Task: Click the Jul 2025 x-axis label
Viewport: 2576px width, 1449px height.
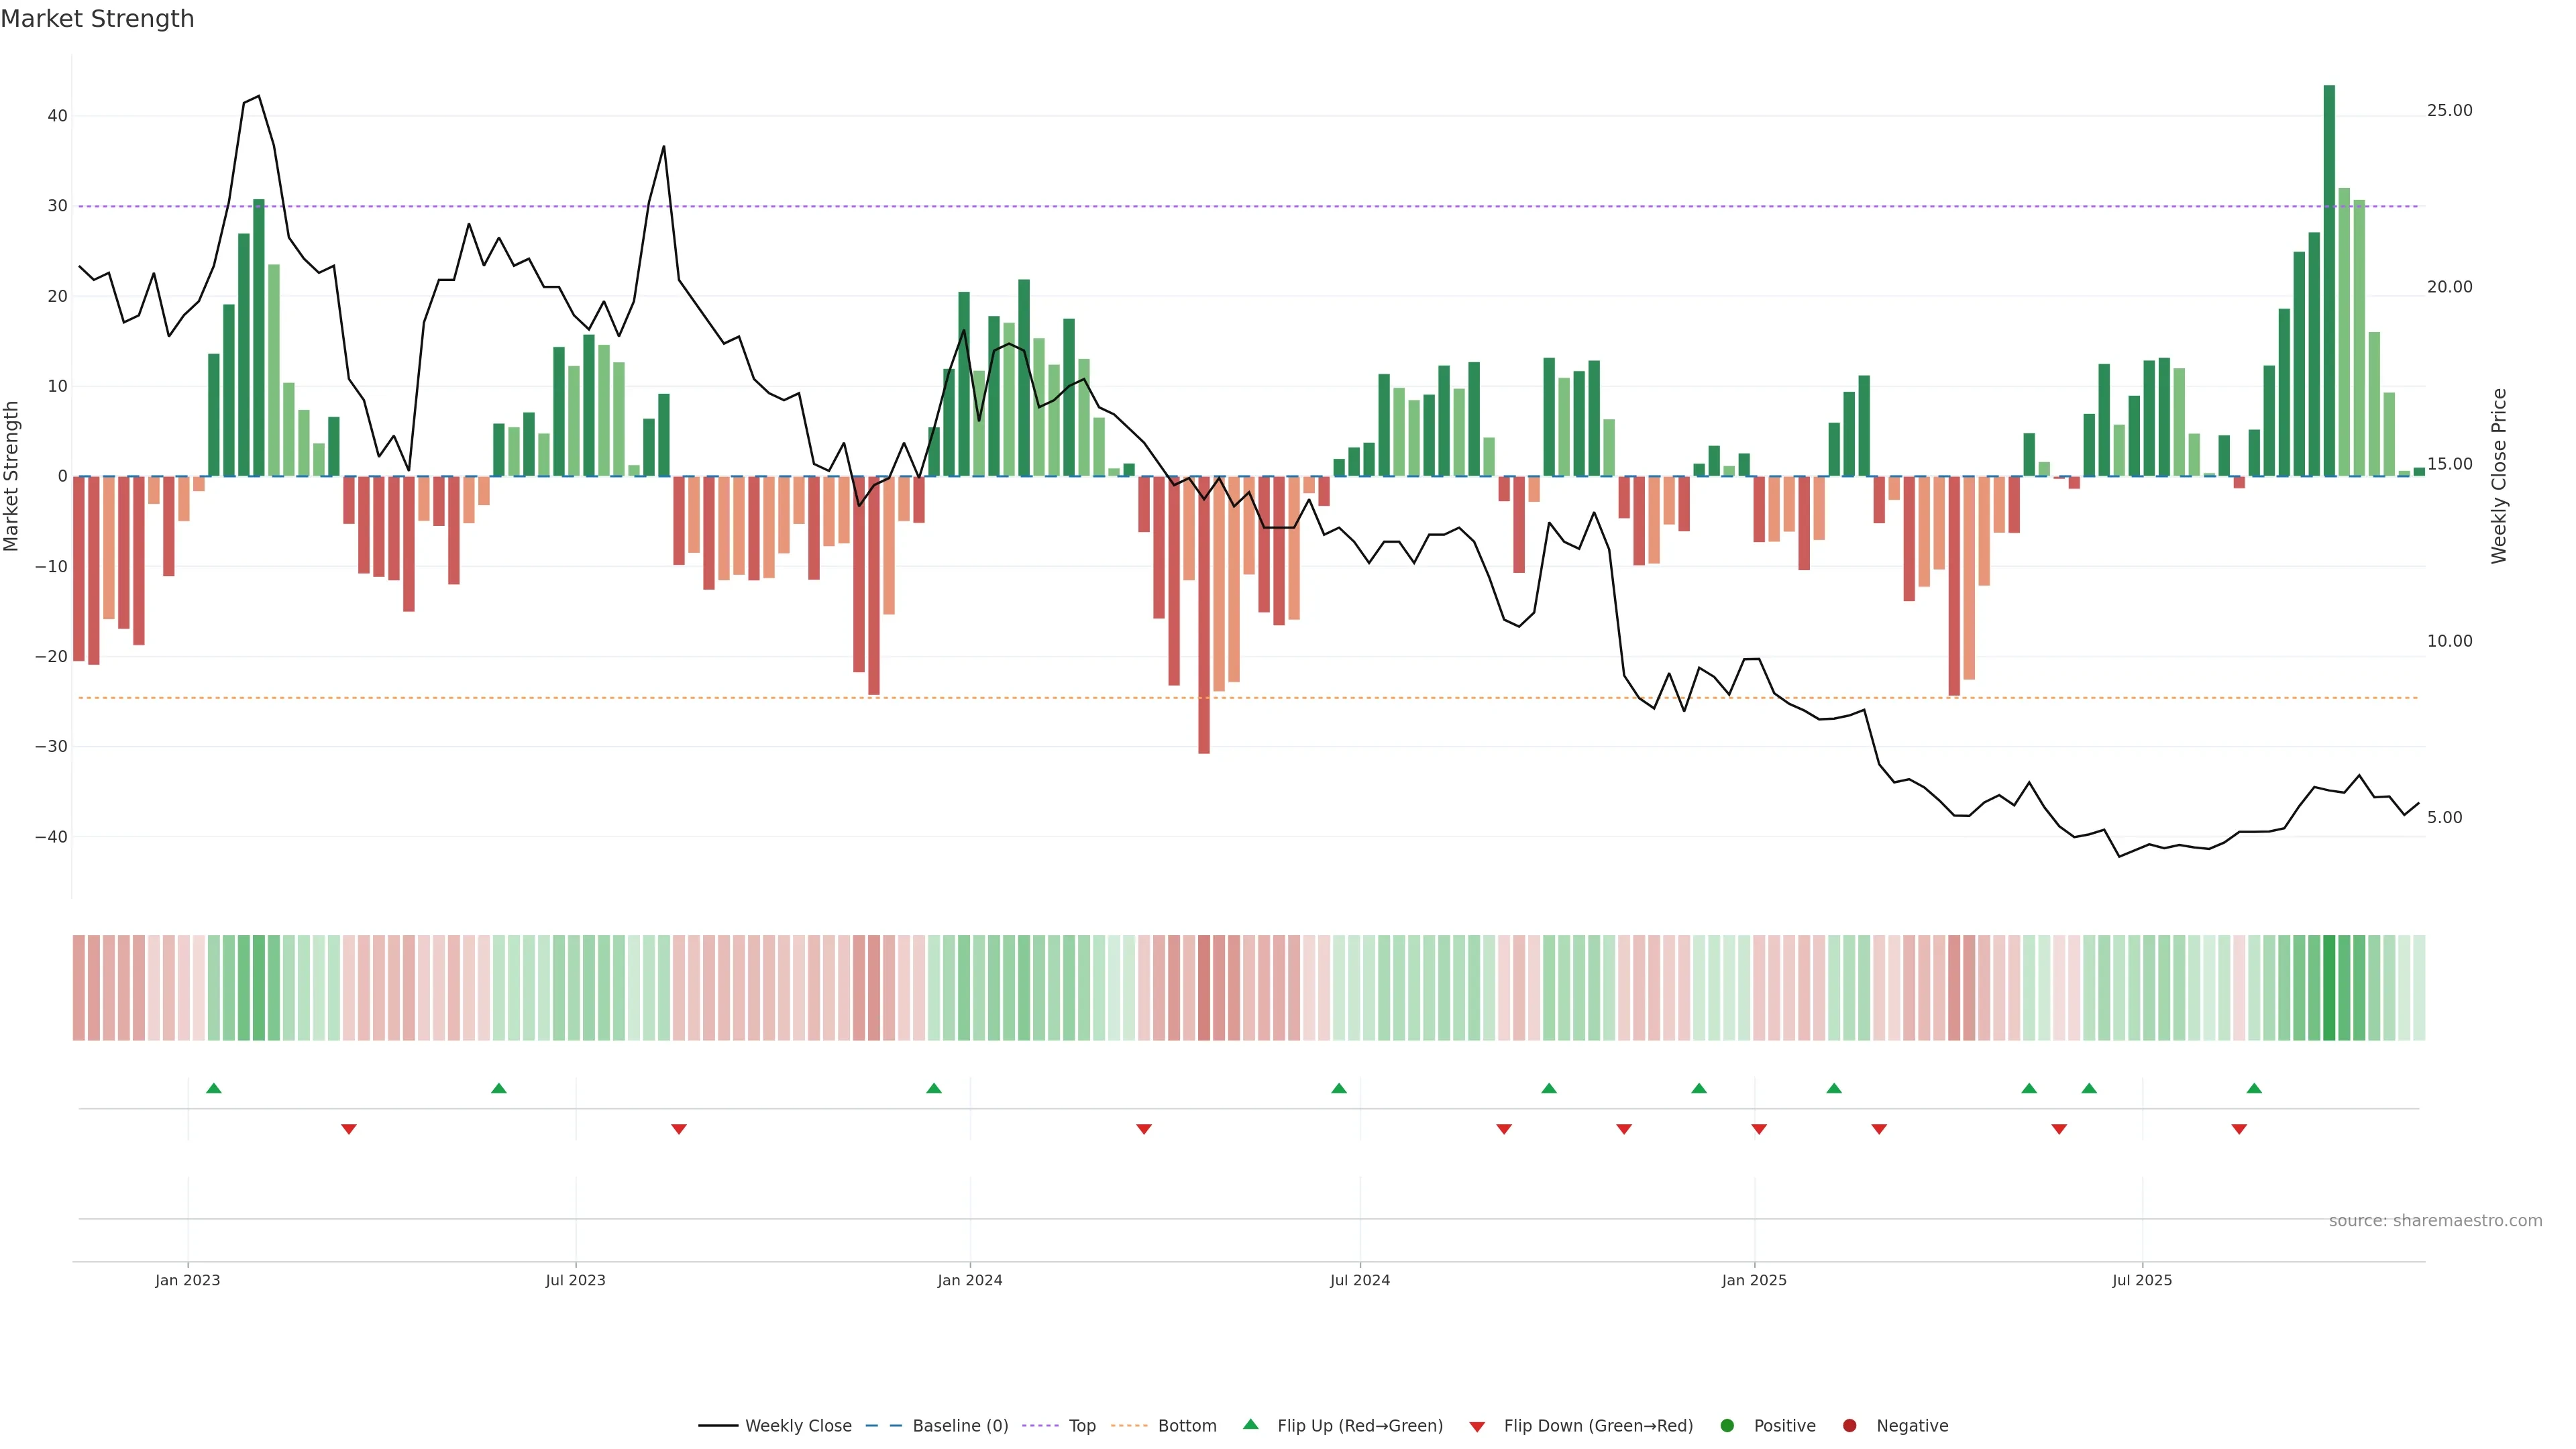Action: (x=2141, y=1280)
